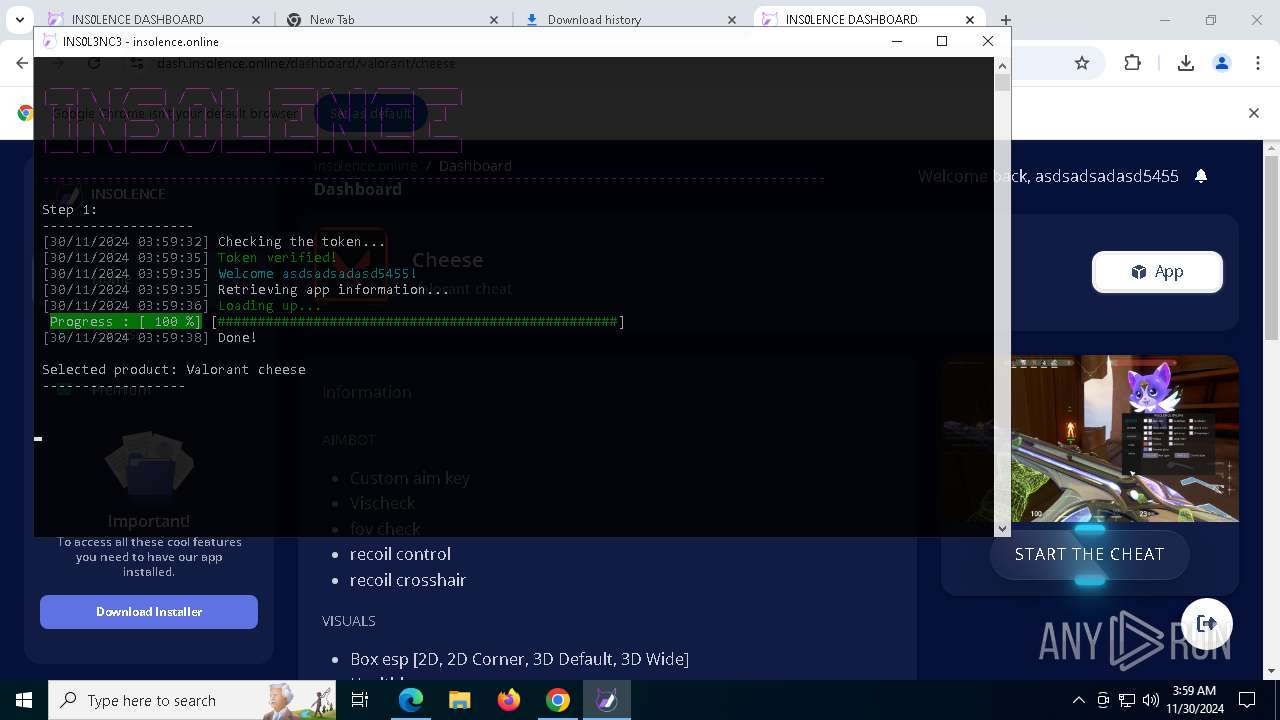The height and width of the screenshot is (720, 1280).
Task: Click START THE CHEAT button
Action: [x=1089, y=554]
